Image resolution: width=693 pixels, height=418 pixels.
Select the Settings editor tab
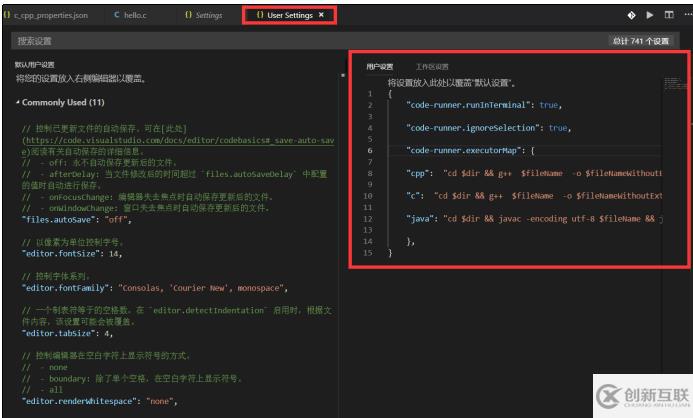(x=204, y=15)
